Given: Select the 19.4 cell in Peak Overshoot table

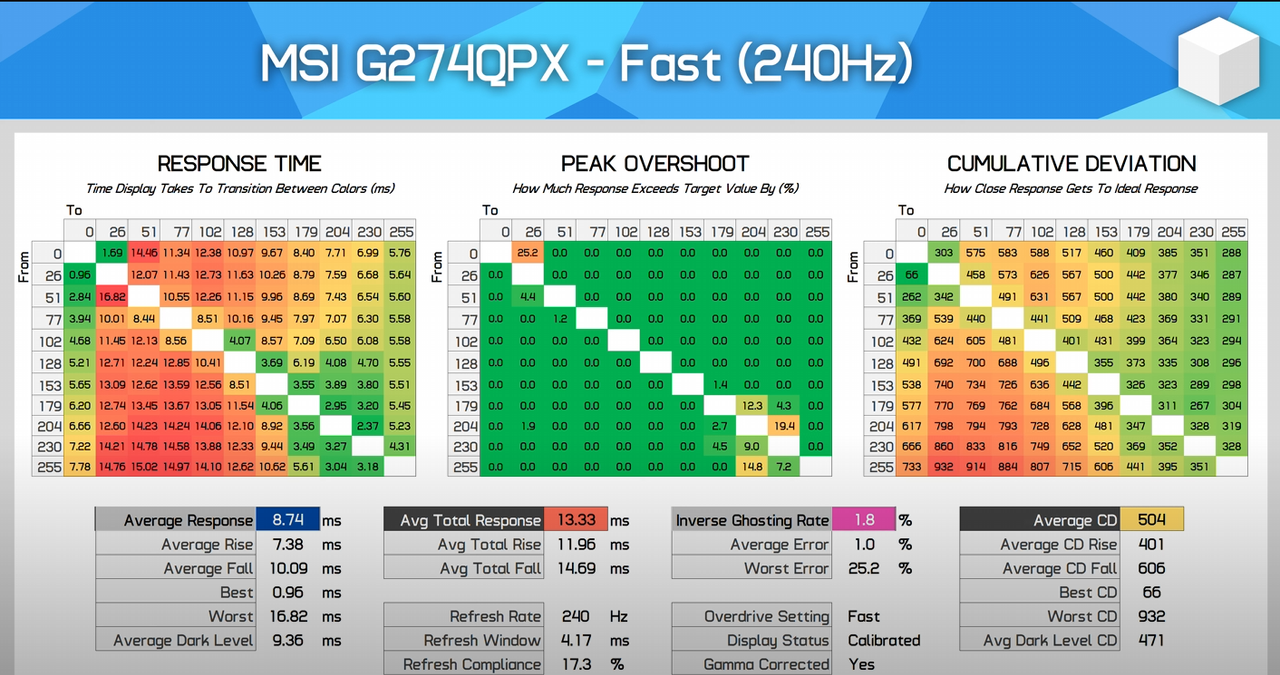Looking at the screenshot, I should coord(783,424).
